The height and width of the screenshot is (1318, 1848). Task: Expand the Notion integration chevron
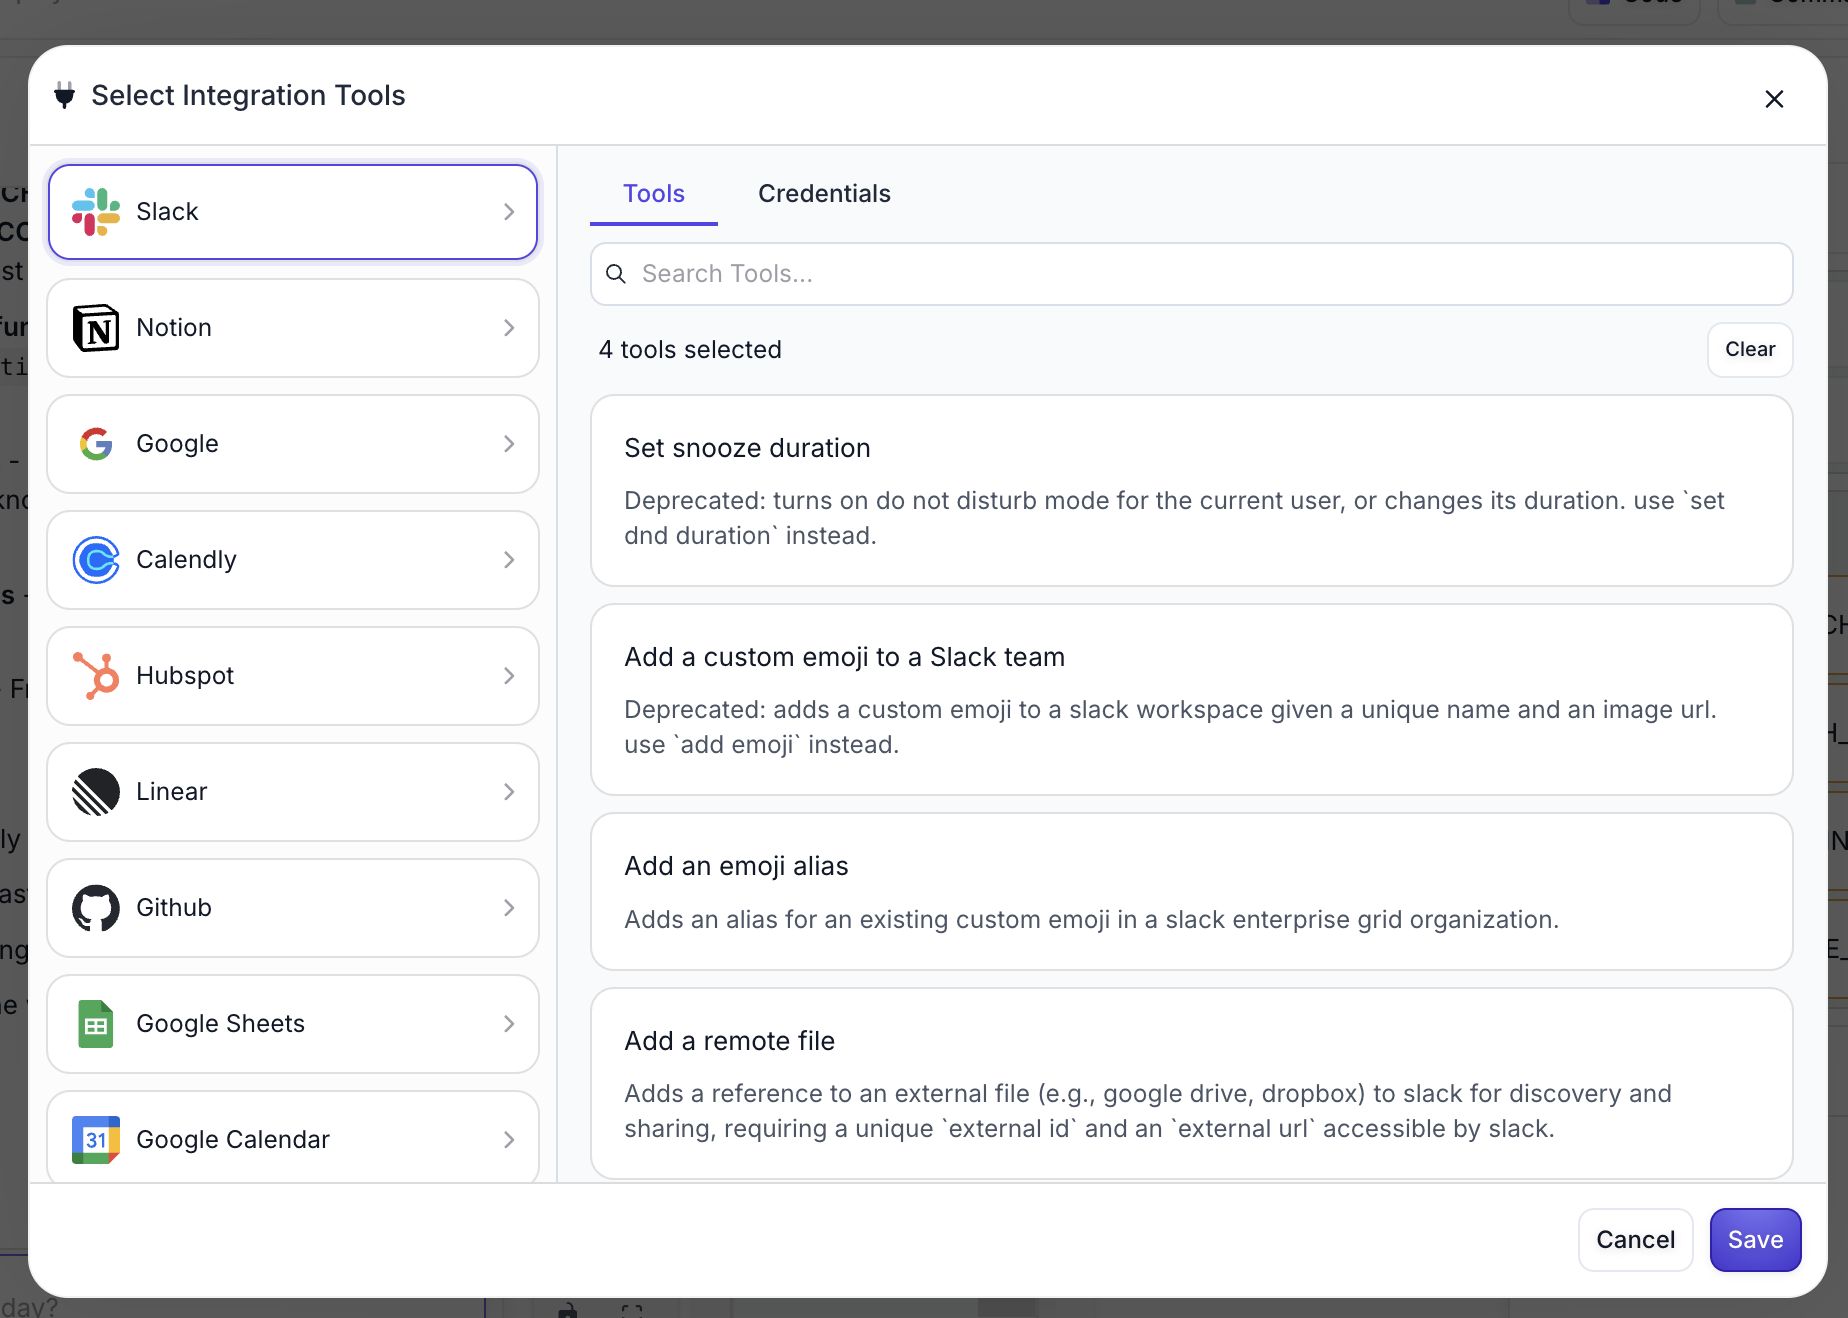pyautogui.click(x=509, y=328)
